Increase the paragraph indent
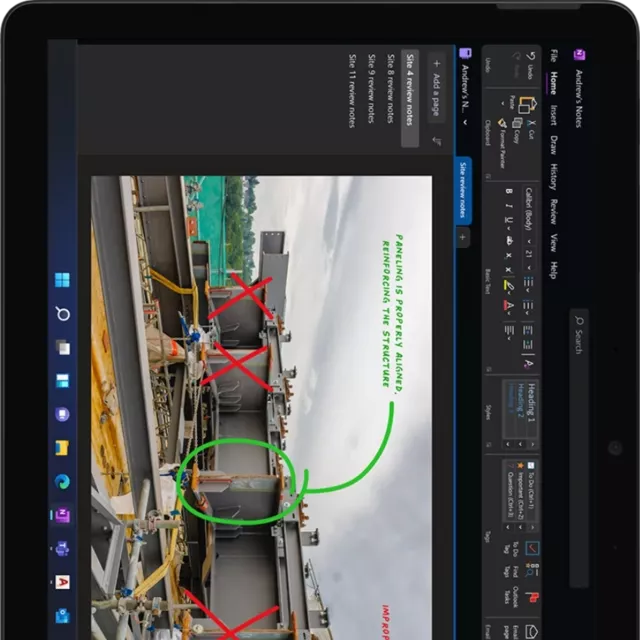This screenshot has height=640, width=640. tap(528, 344)
